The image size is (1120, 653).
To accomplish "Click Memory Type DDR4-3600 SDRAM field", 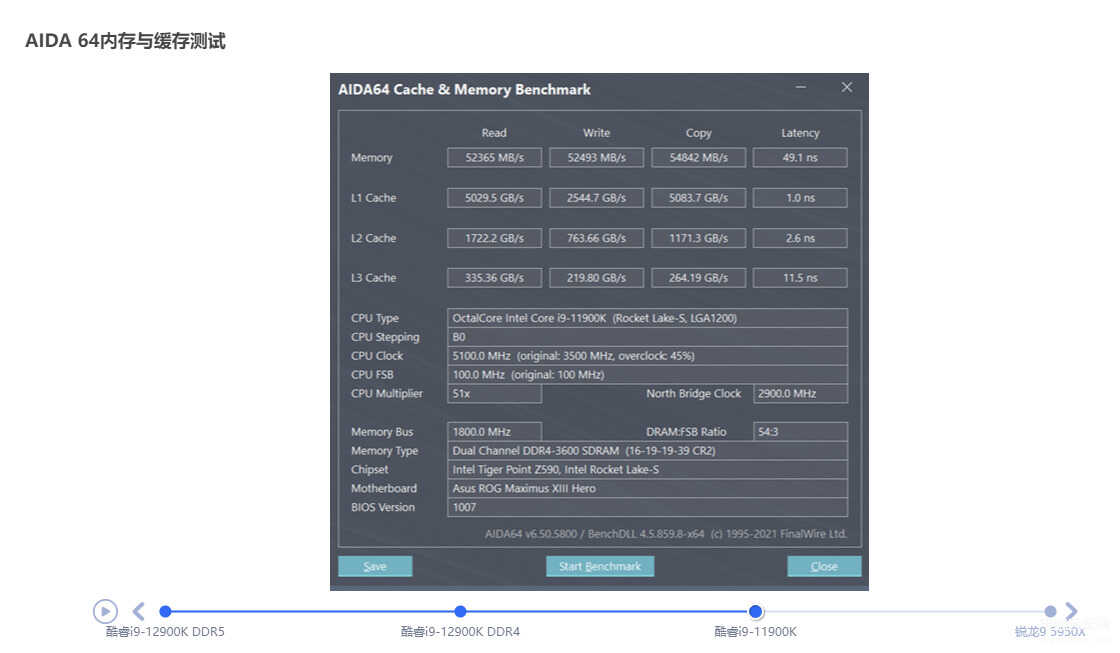I will click(x=647, y=451).
